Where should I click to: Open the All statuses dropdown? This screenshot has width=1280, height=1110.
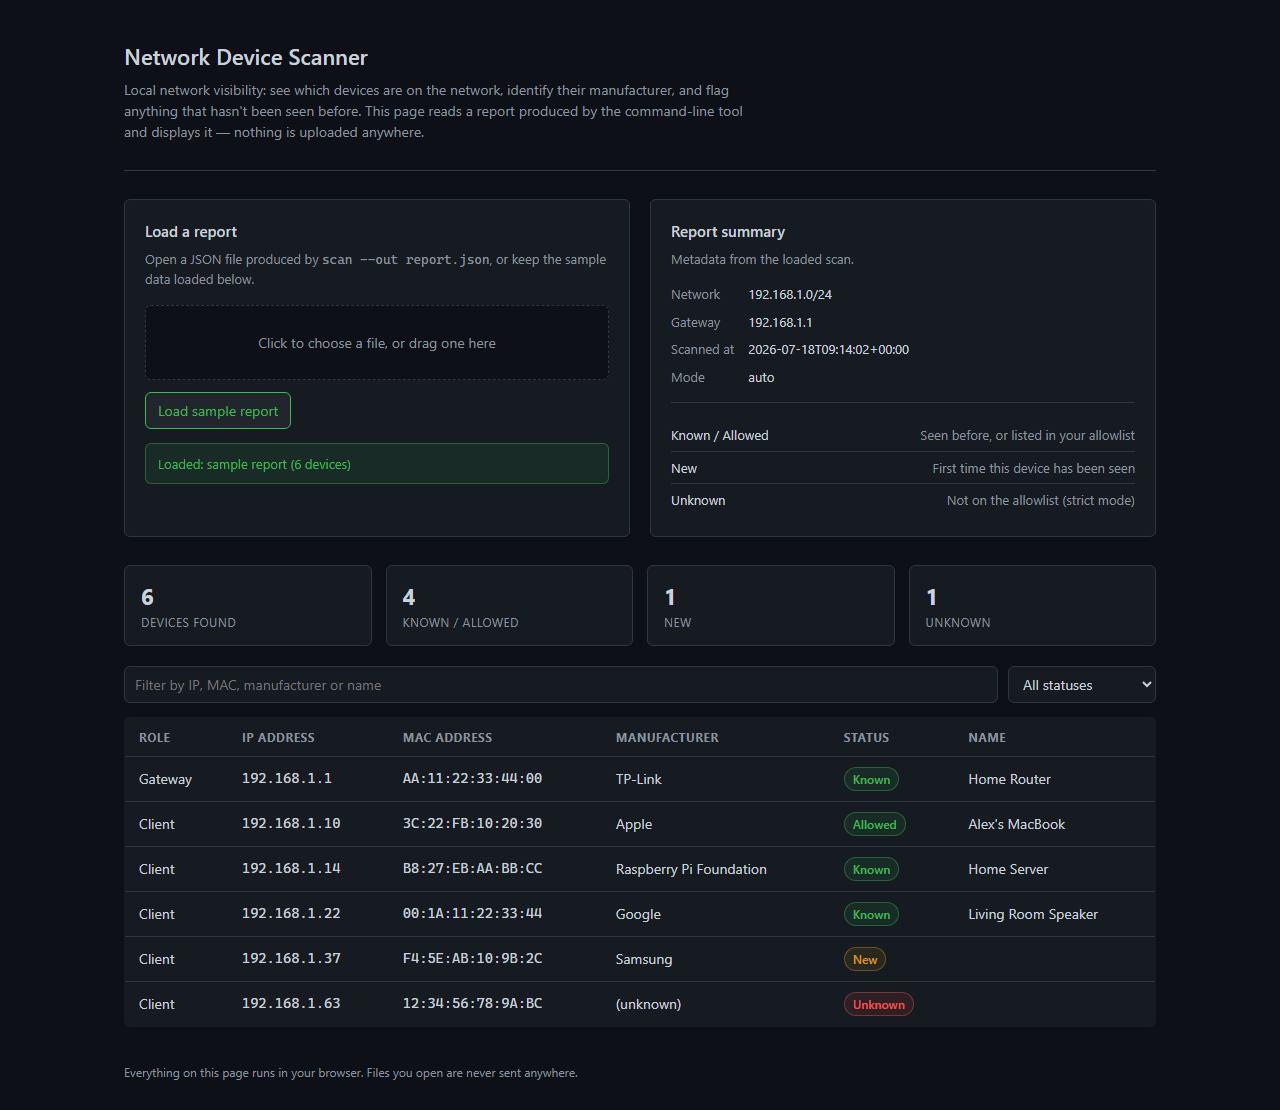pos(1082,685)
